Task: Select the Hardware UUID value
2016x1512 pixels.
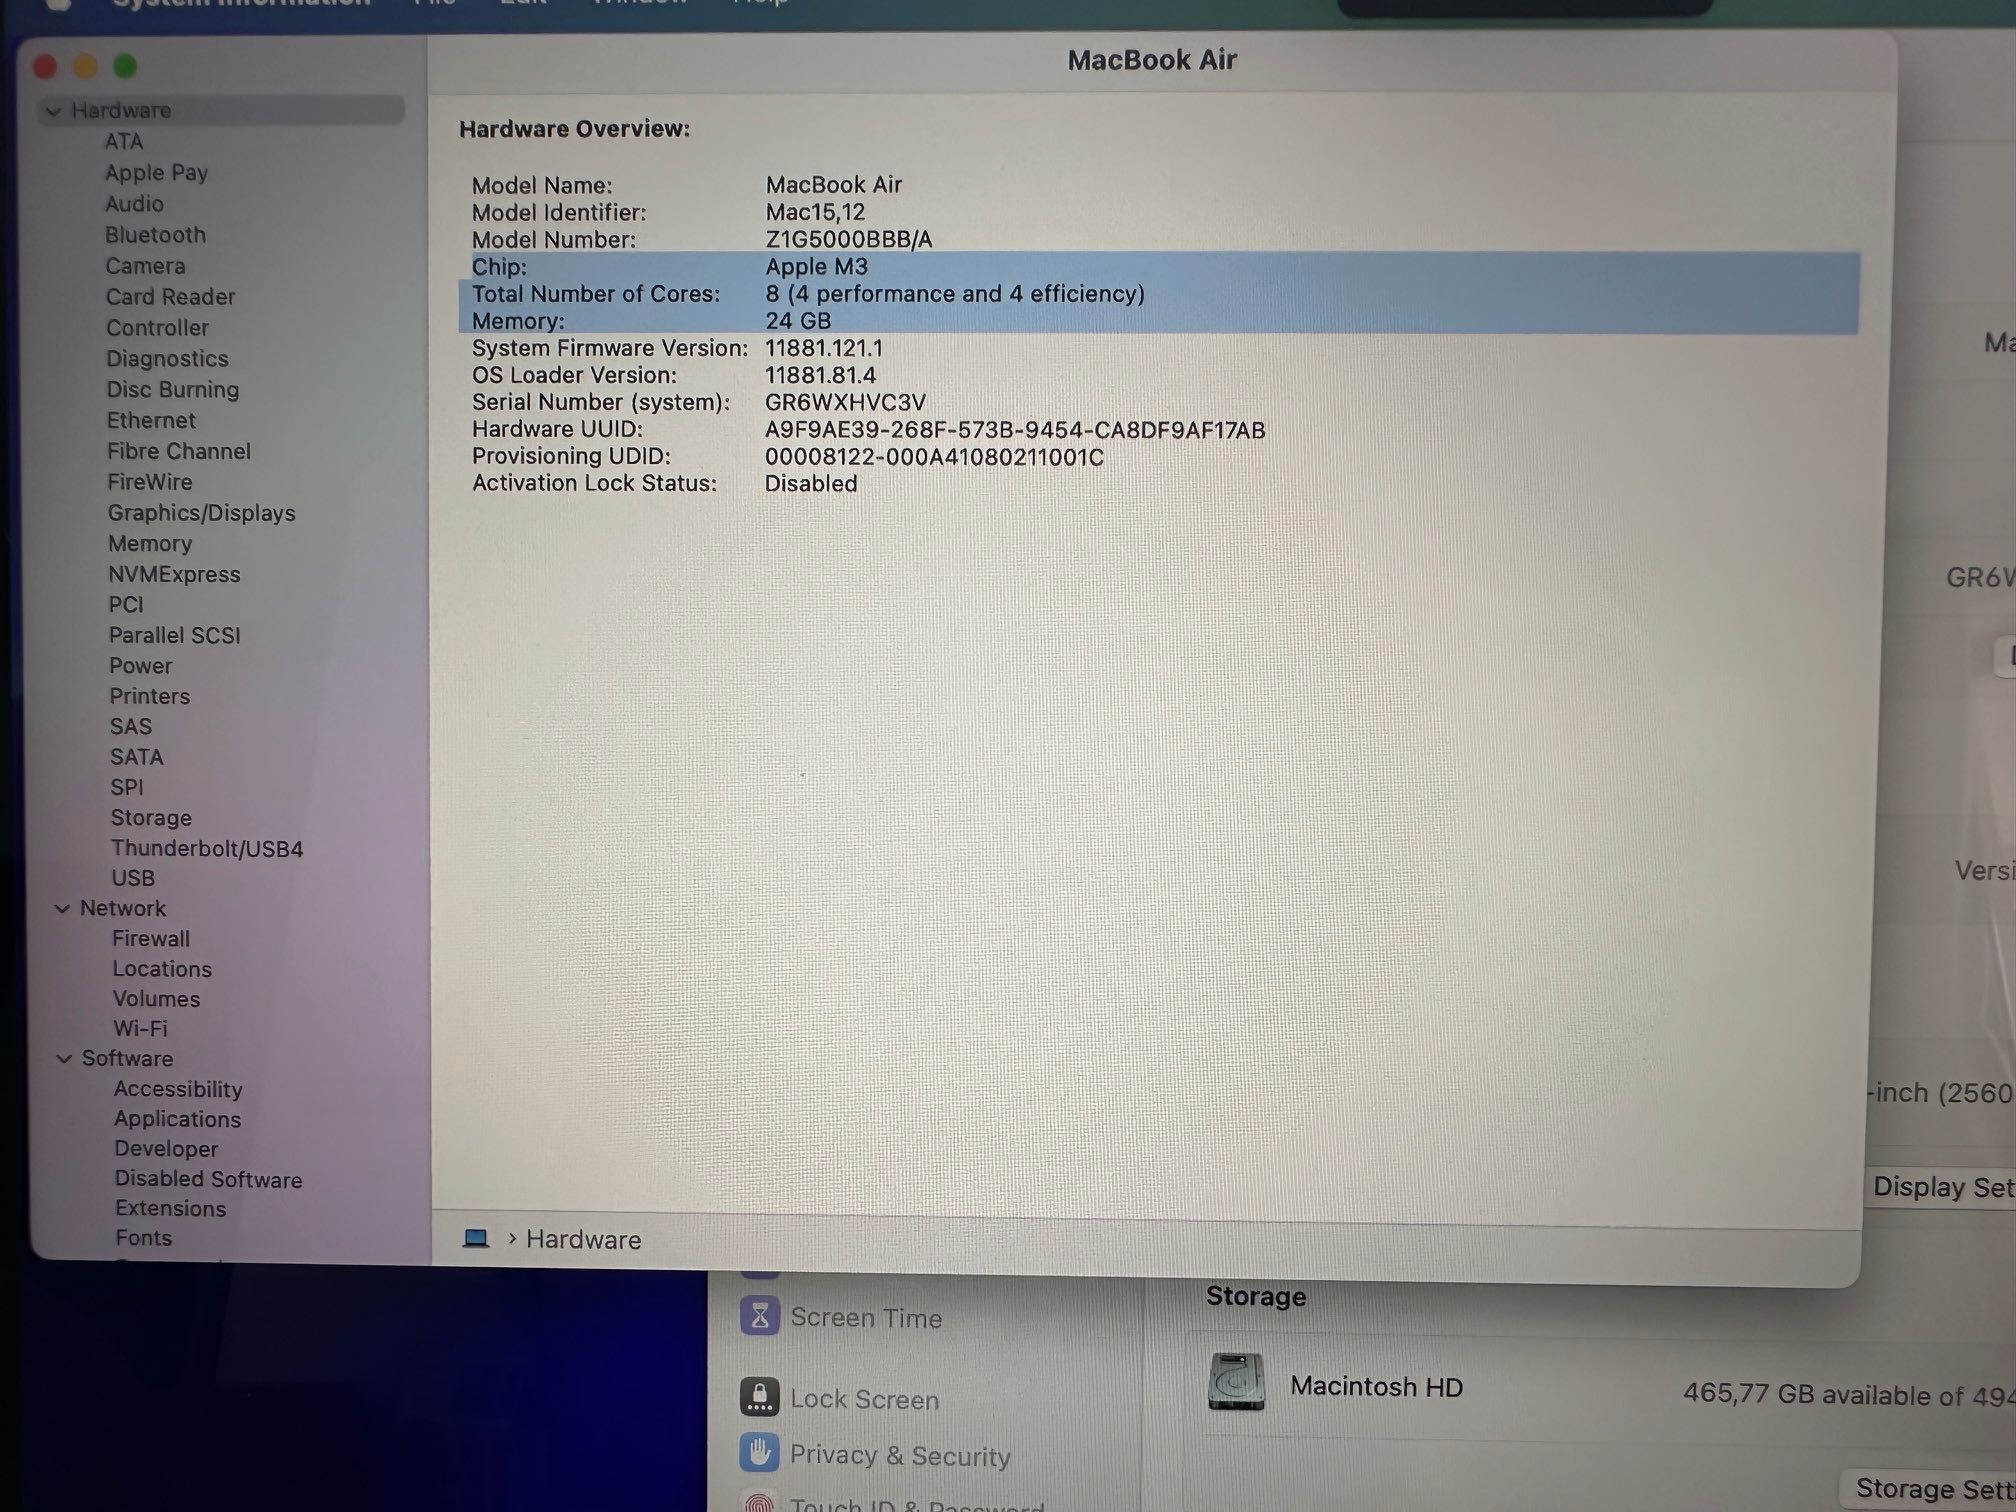Action: (1014, 431)
